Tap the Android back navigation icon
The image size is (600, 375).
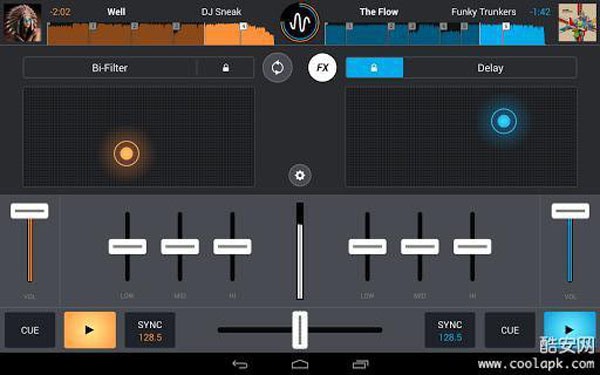click(240, 364)
